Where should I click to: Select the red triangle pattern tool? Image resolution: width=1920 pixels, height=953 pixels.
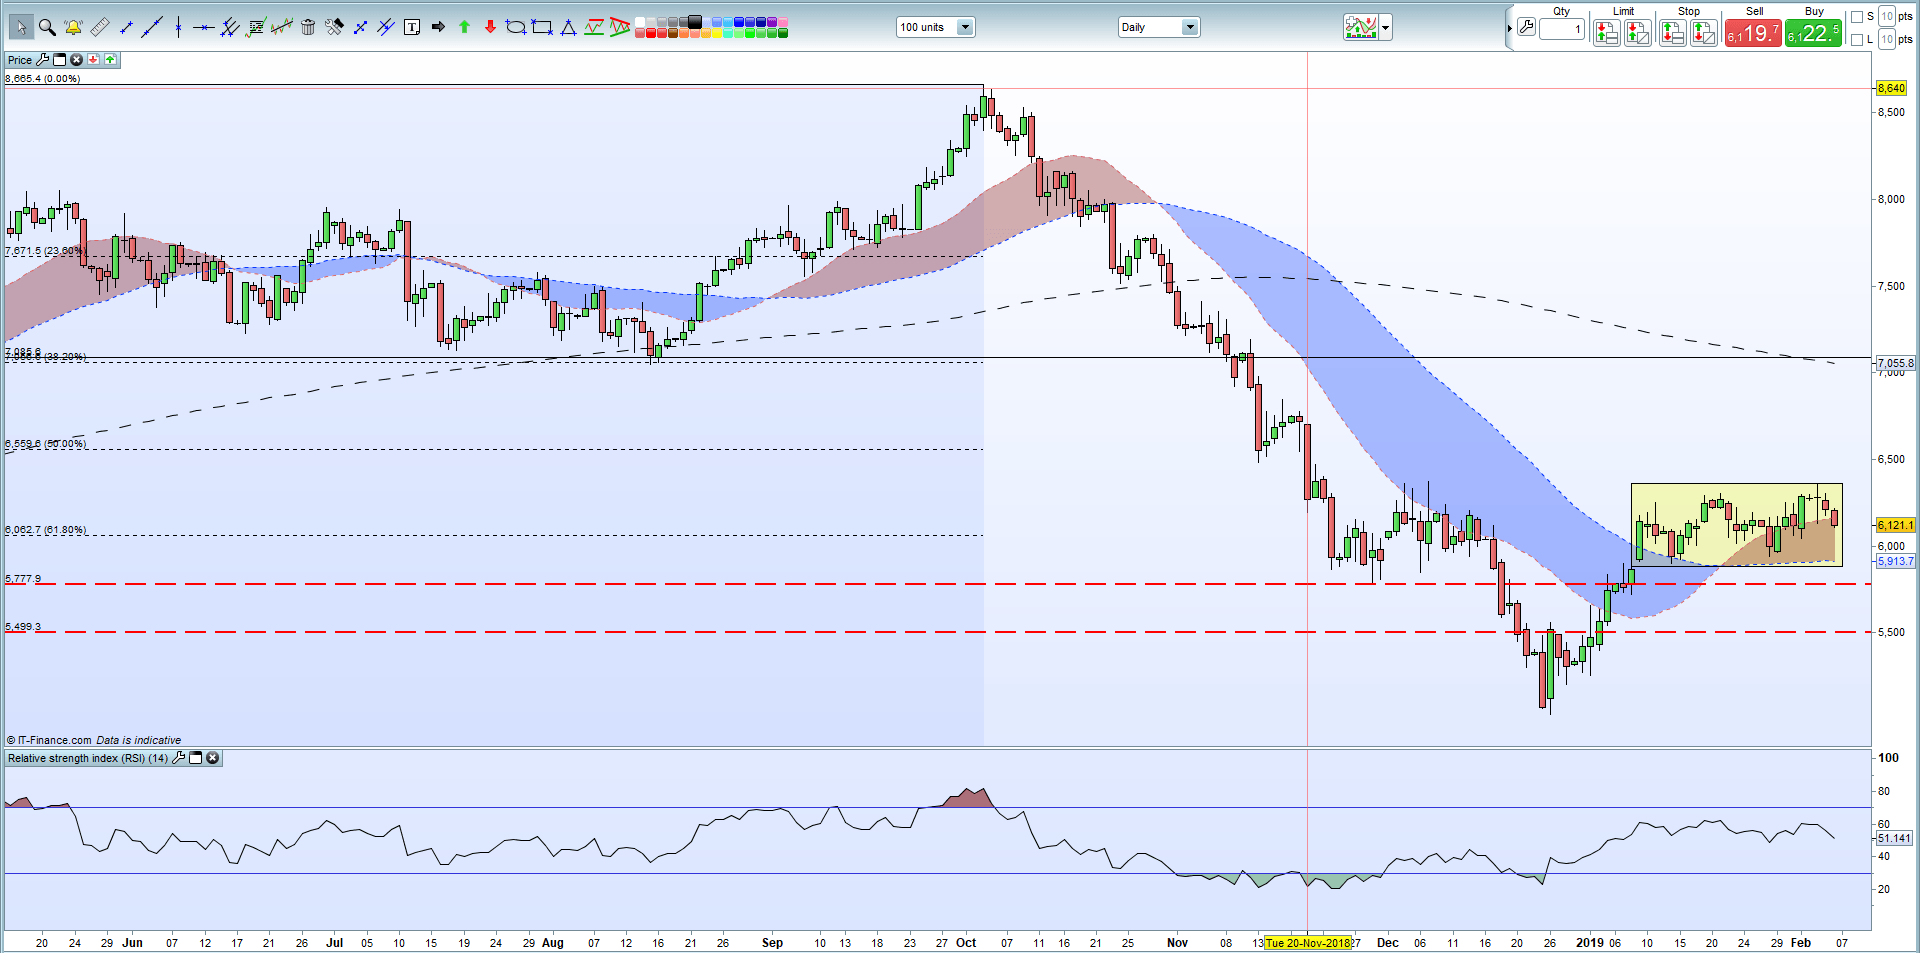620,27
